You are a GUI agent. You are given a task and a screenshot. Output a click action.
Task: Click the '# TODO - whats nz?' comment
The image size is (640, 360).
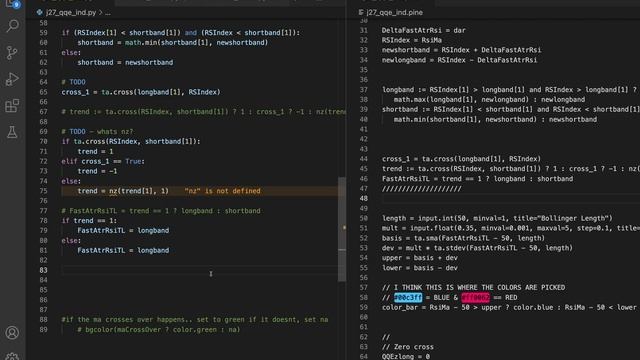97,131
